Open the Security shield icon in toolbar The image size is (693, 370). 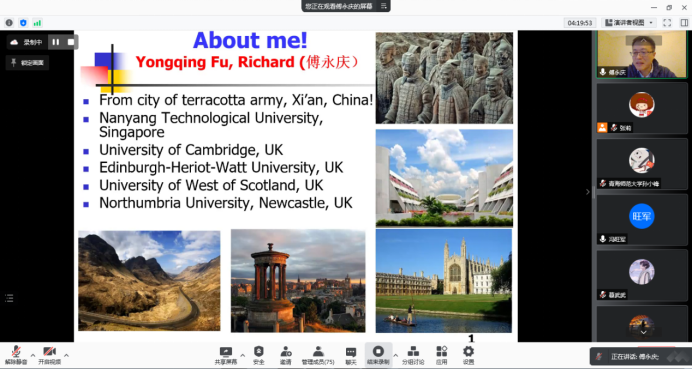tap(259, 355)
